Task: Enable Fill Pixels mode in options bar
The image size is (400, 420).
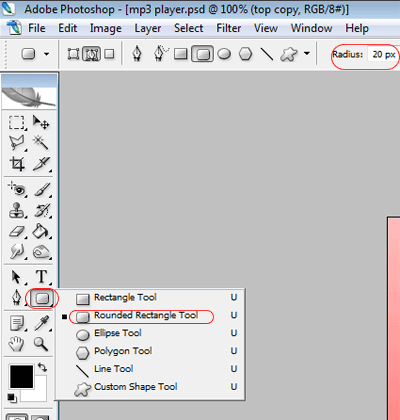Action: pos(109,54)
